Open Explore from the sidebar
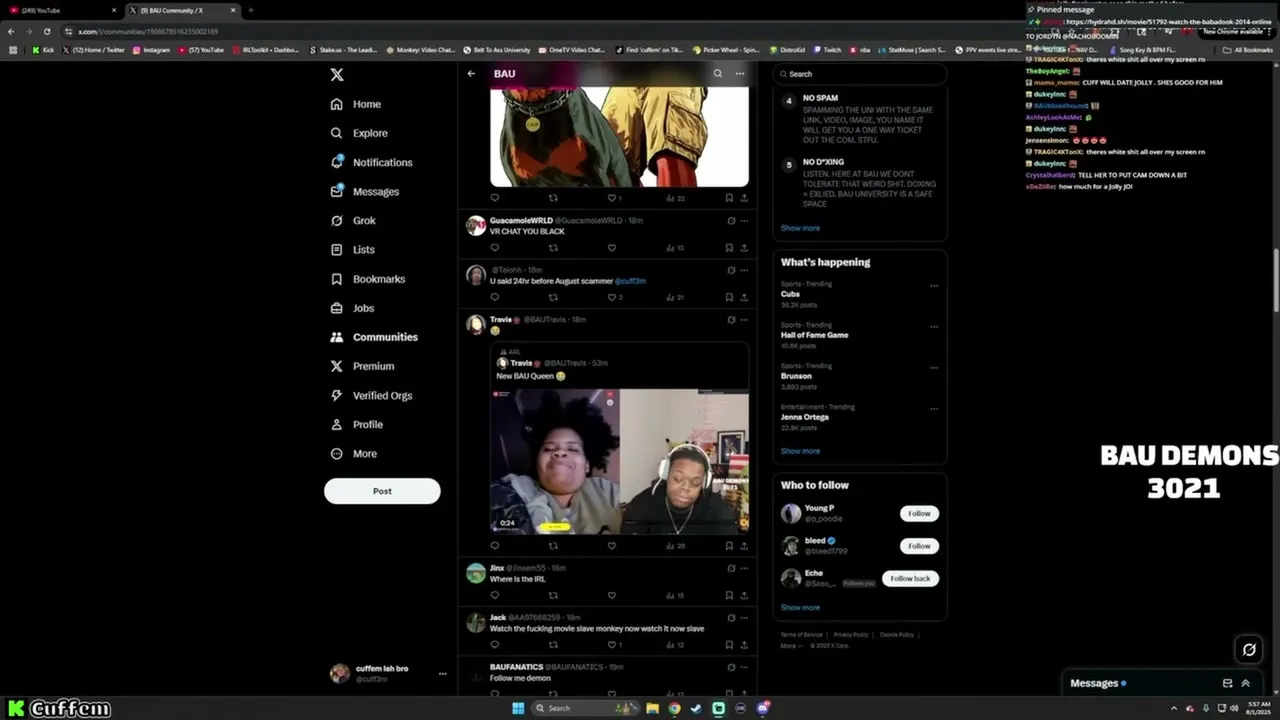This screenshot has height=720, width=1280. [359, 133]
